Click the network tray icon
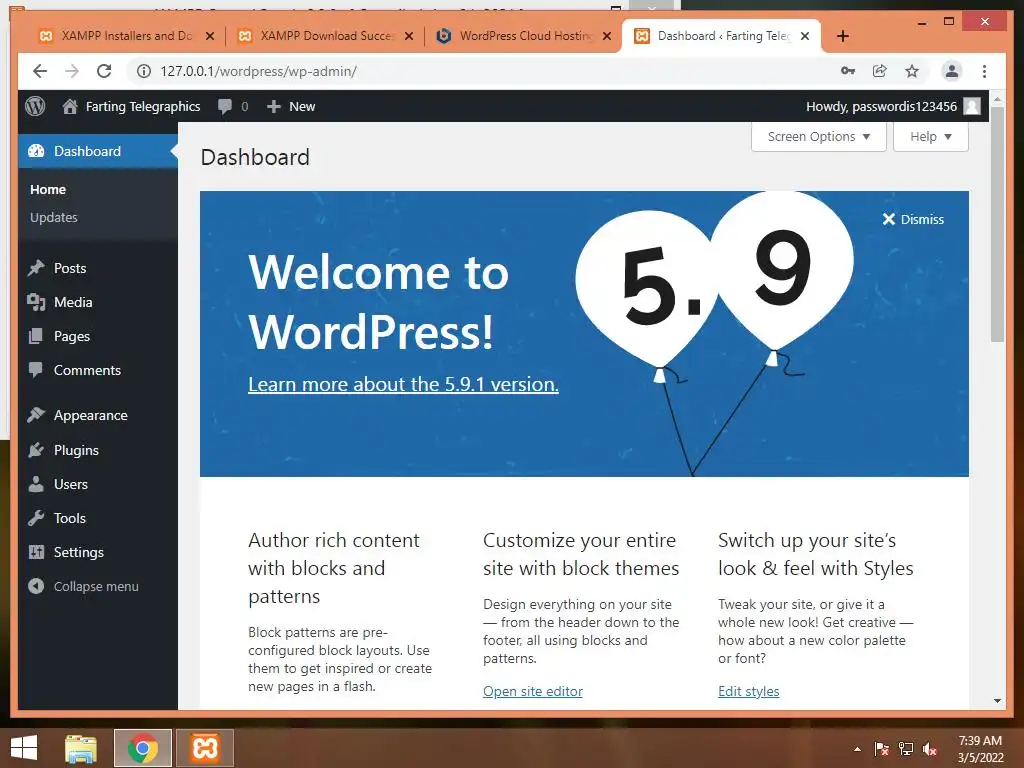1024x768 pixels. click(x=906, y=749)
